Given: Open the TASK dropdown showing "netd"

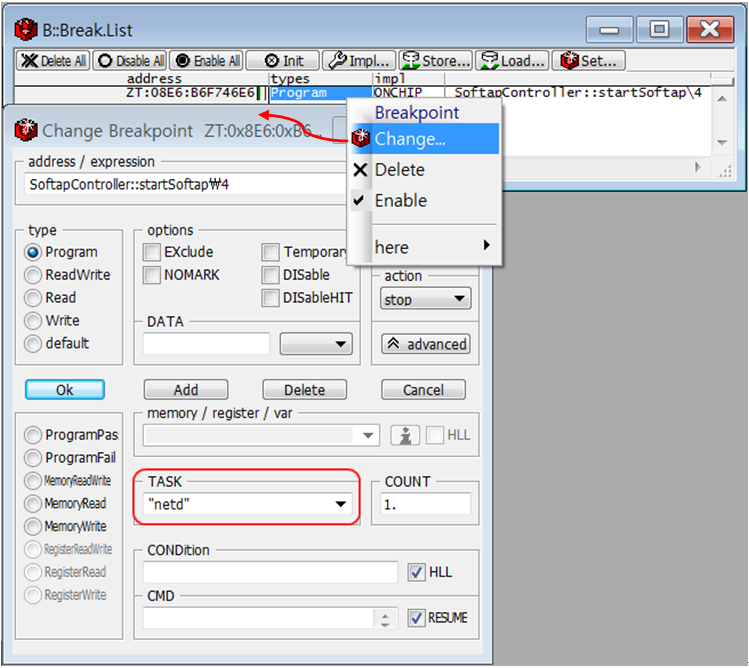Looking at the screenshot, I should pyautogui.click(x=341, y=505).
